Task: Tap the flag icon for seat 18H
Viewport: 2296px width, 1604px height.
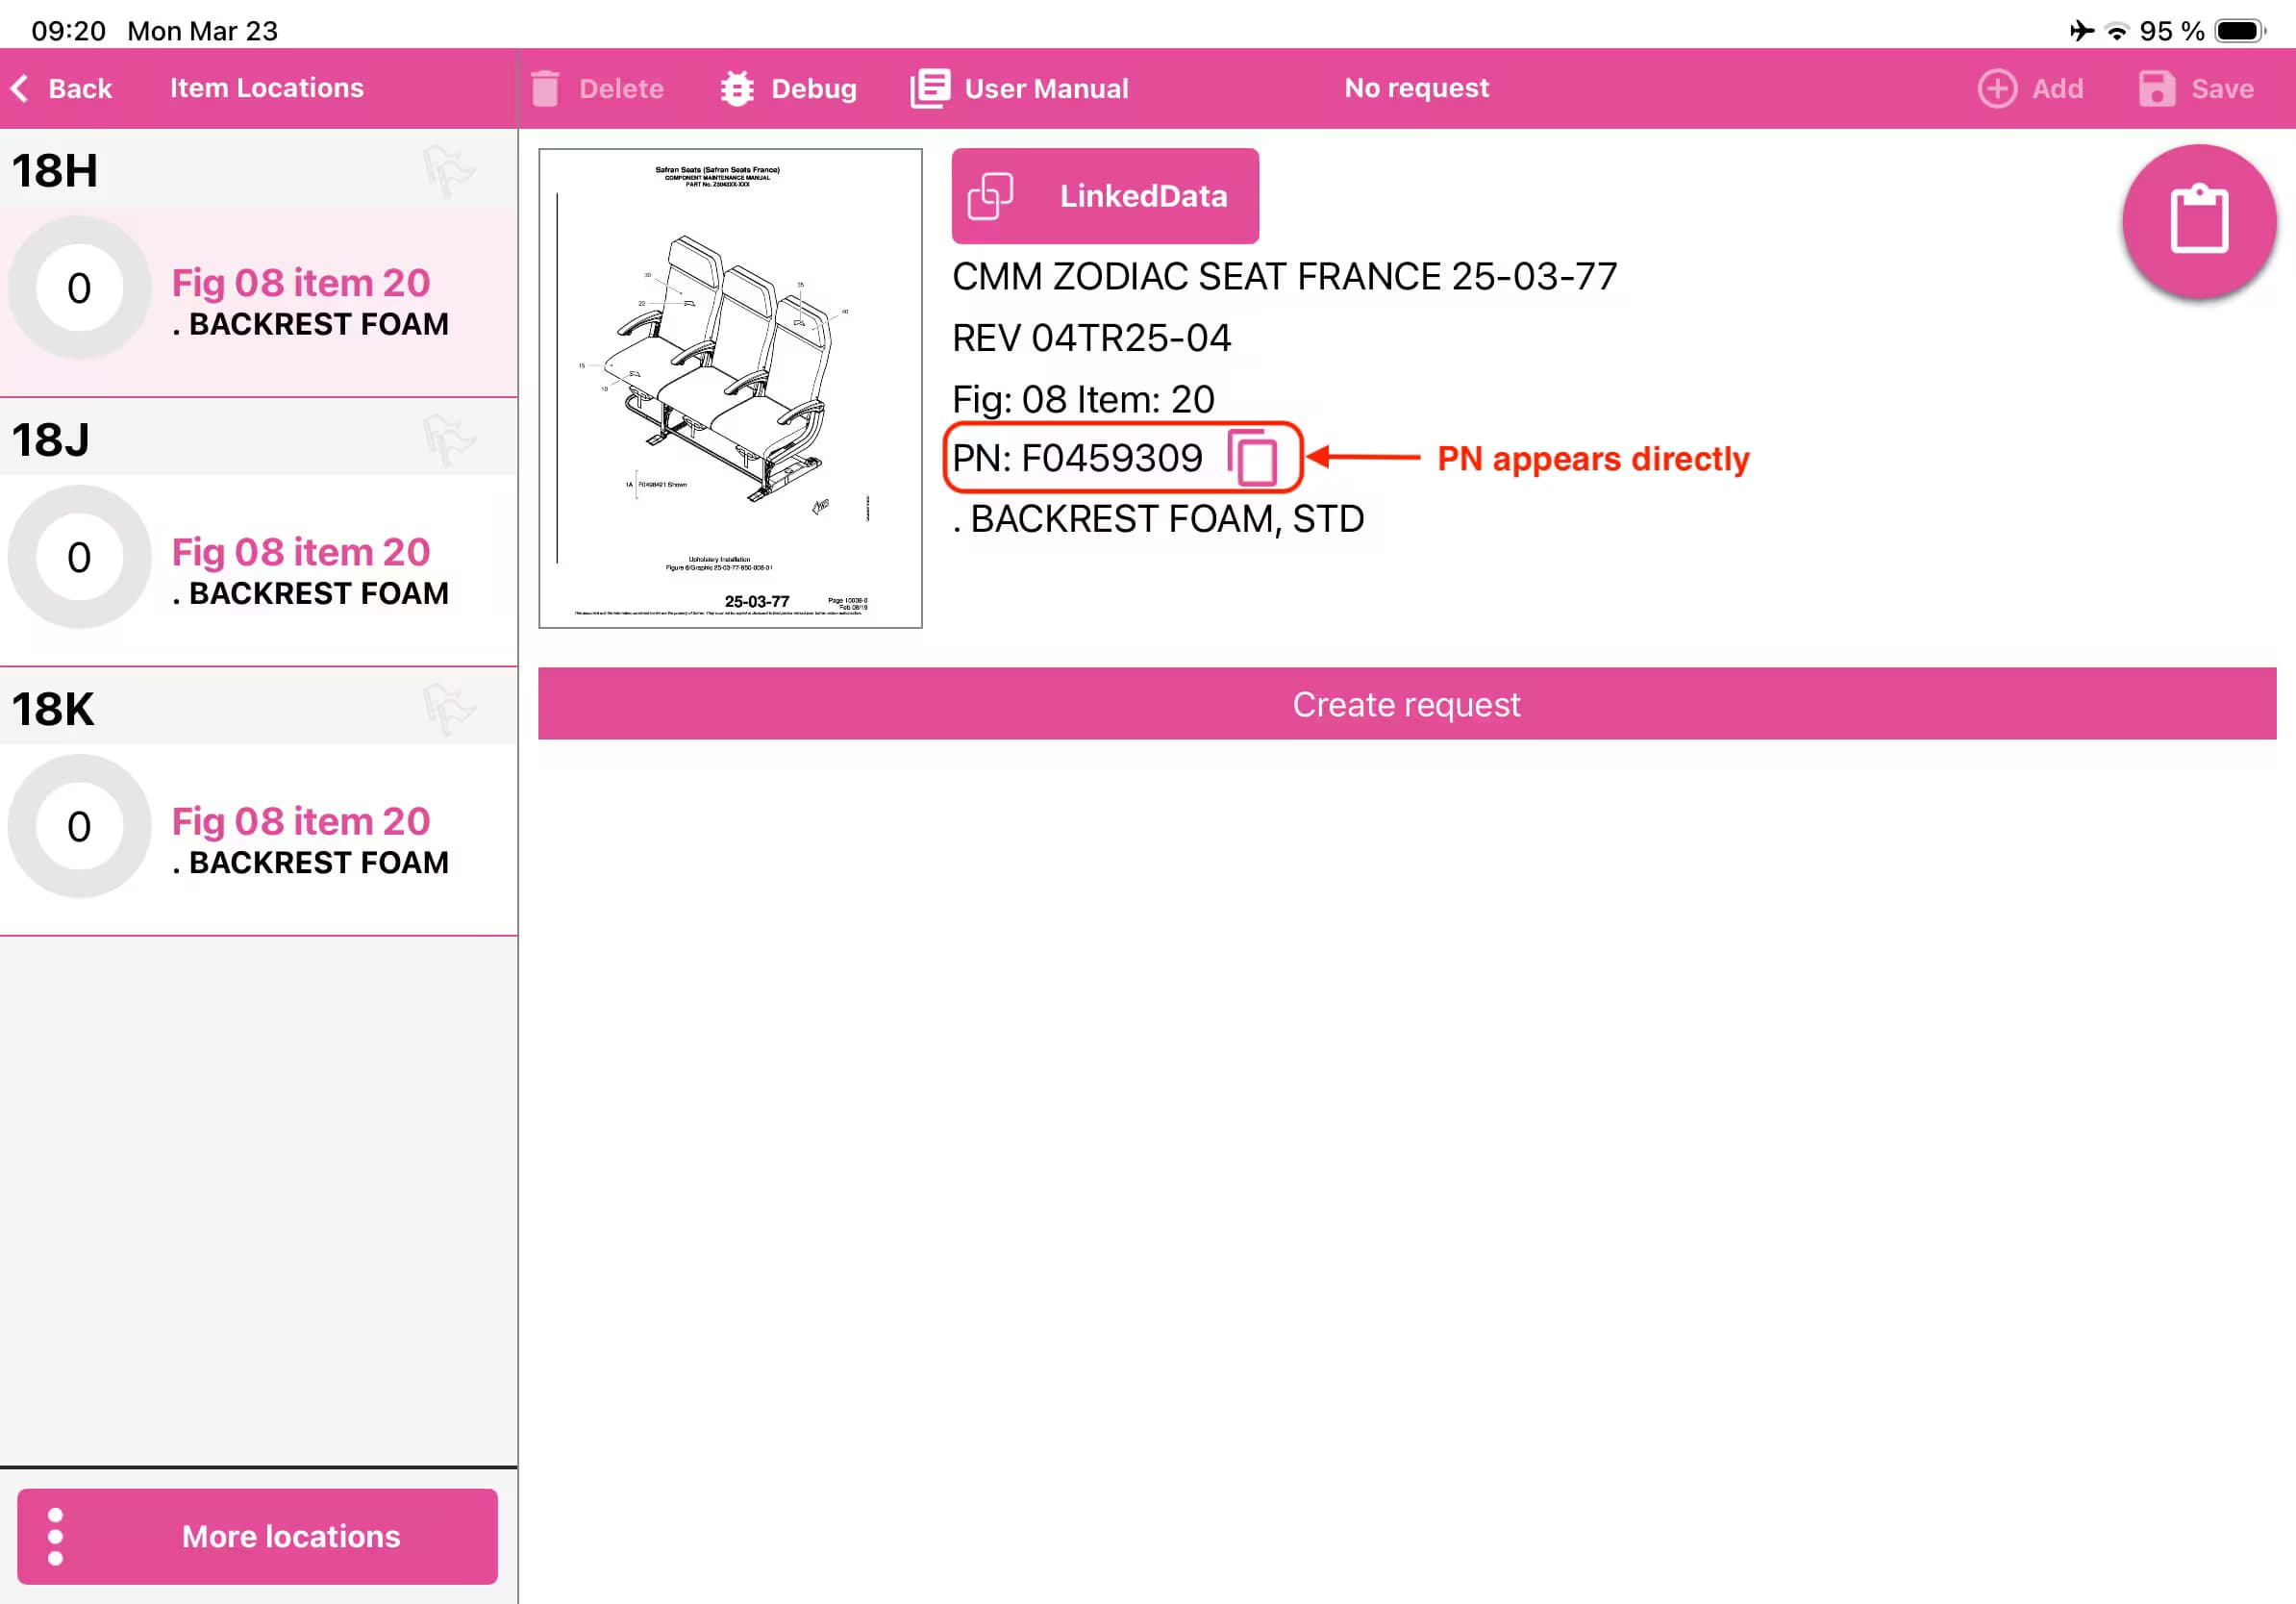Action: pos(447,170)
